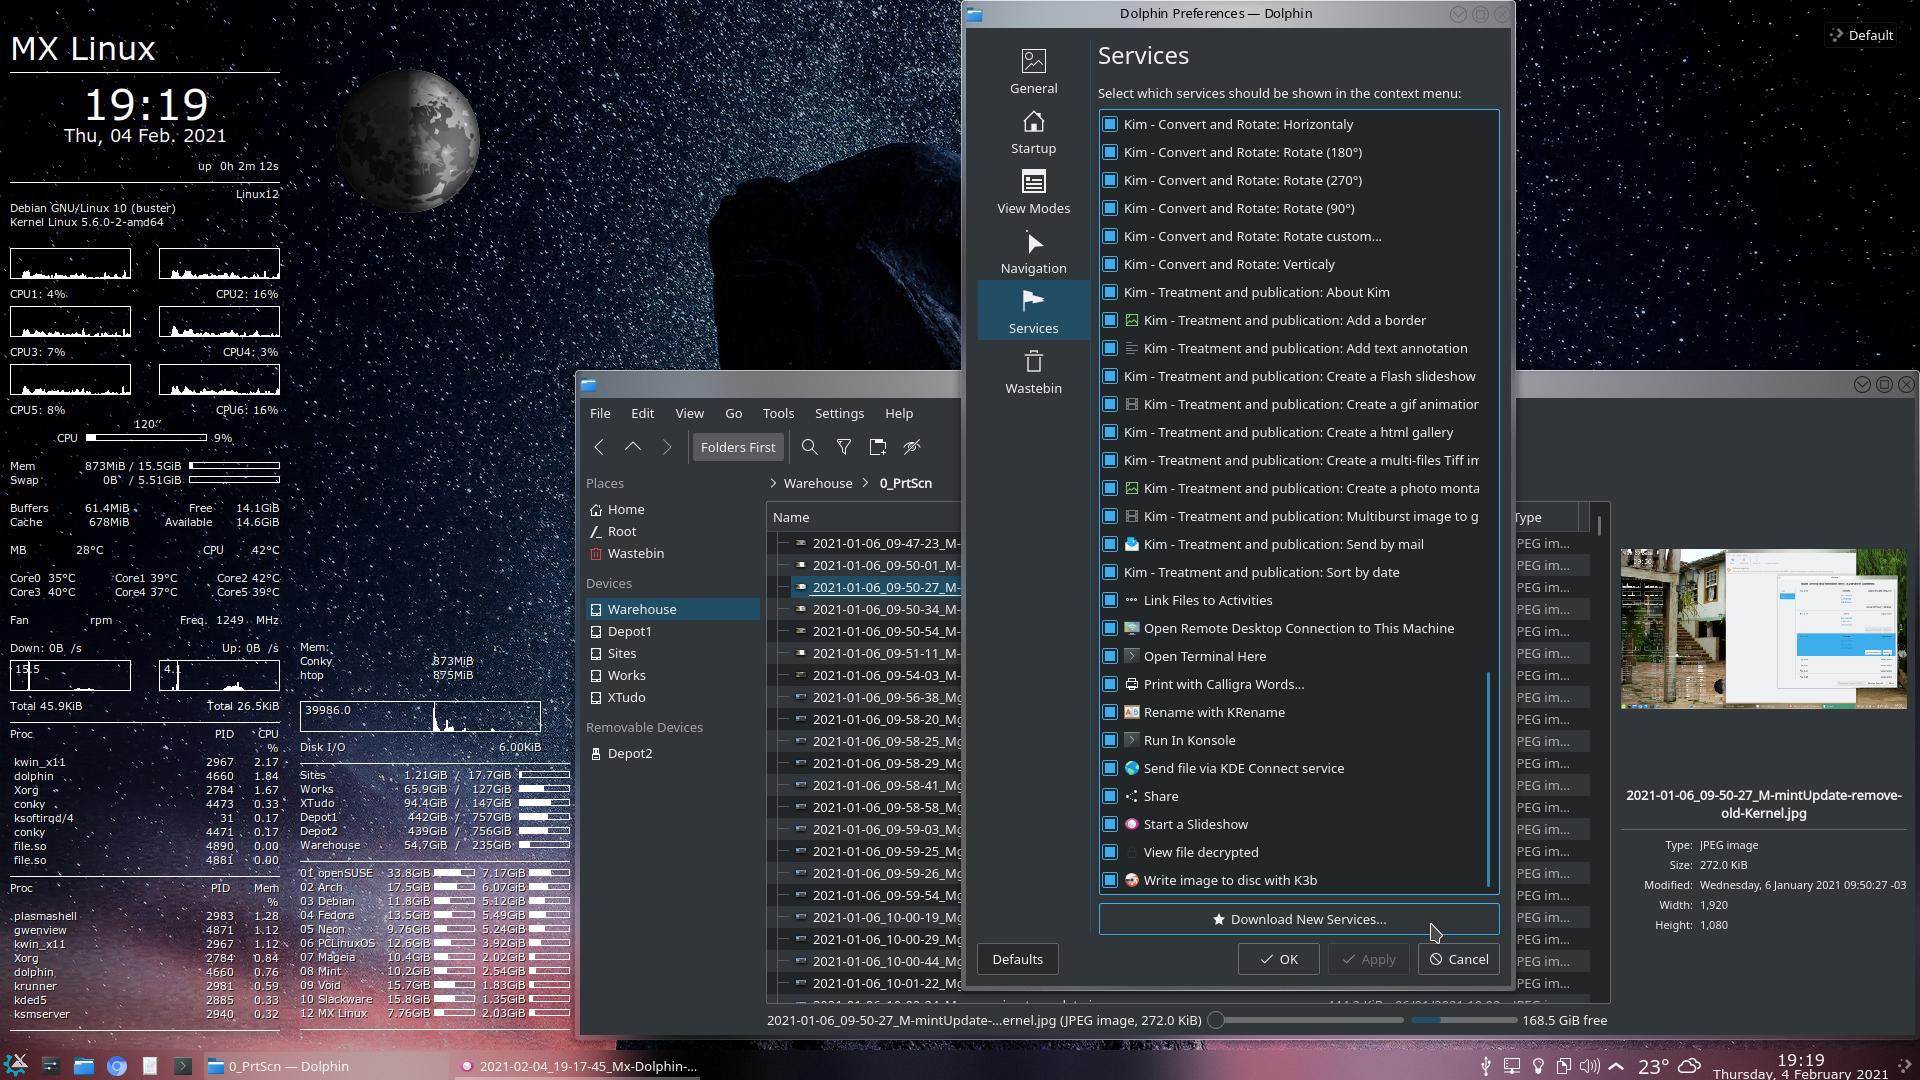Screen dimensions: 1920x1080
Task: Go to Root in Places panel
Action: click(x=673, y=531)
